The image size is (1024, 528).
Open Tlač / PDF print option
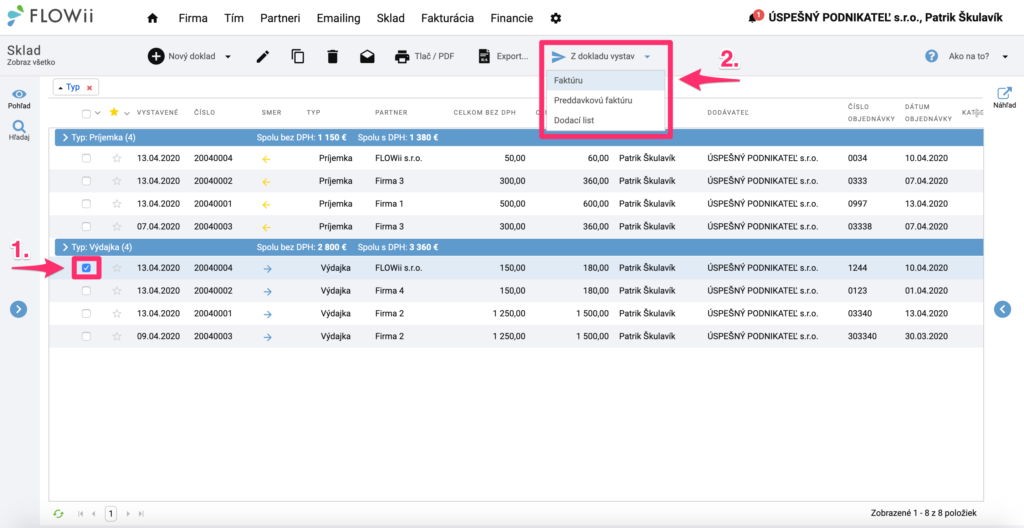point(424,56)
